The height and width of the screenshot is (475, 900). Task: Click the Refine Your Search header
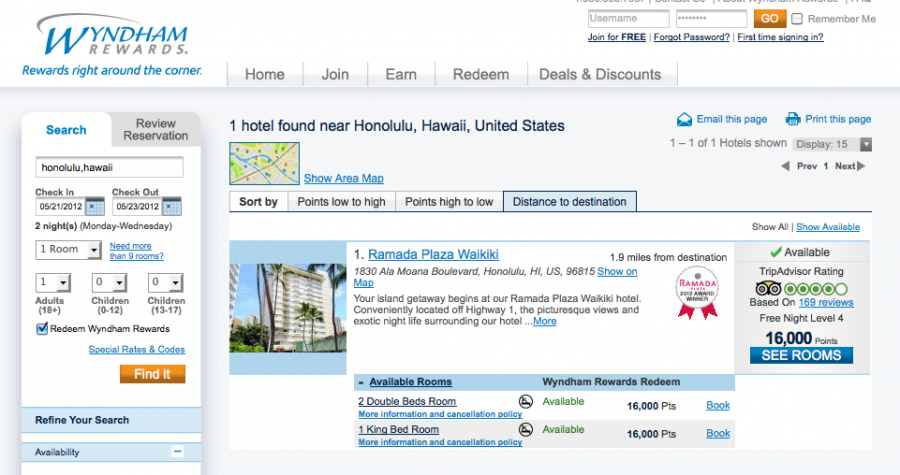pos(111,420)
